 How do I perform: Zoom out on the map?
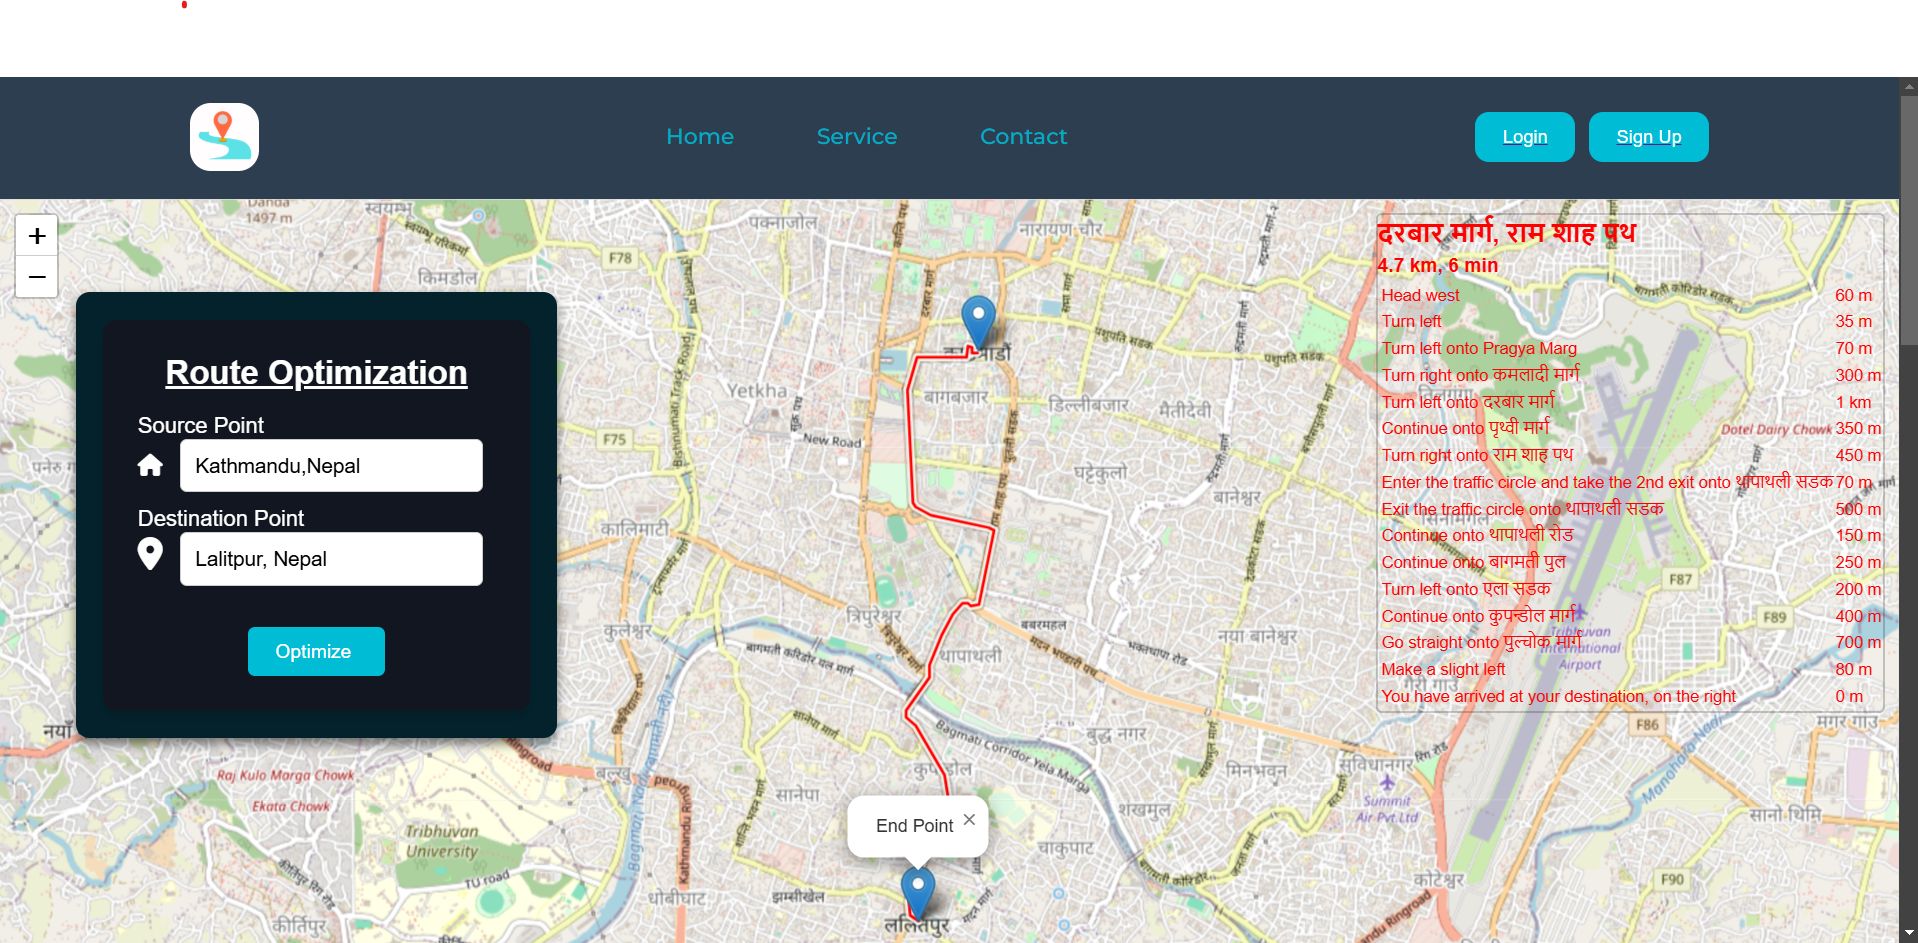tap(37, 277)
